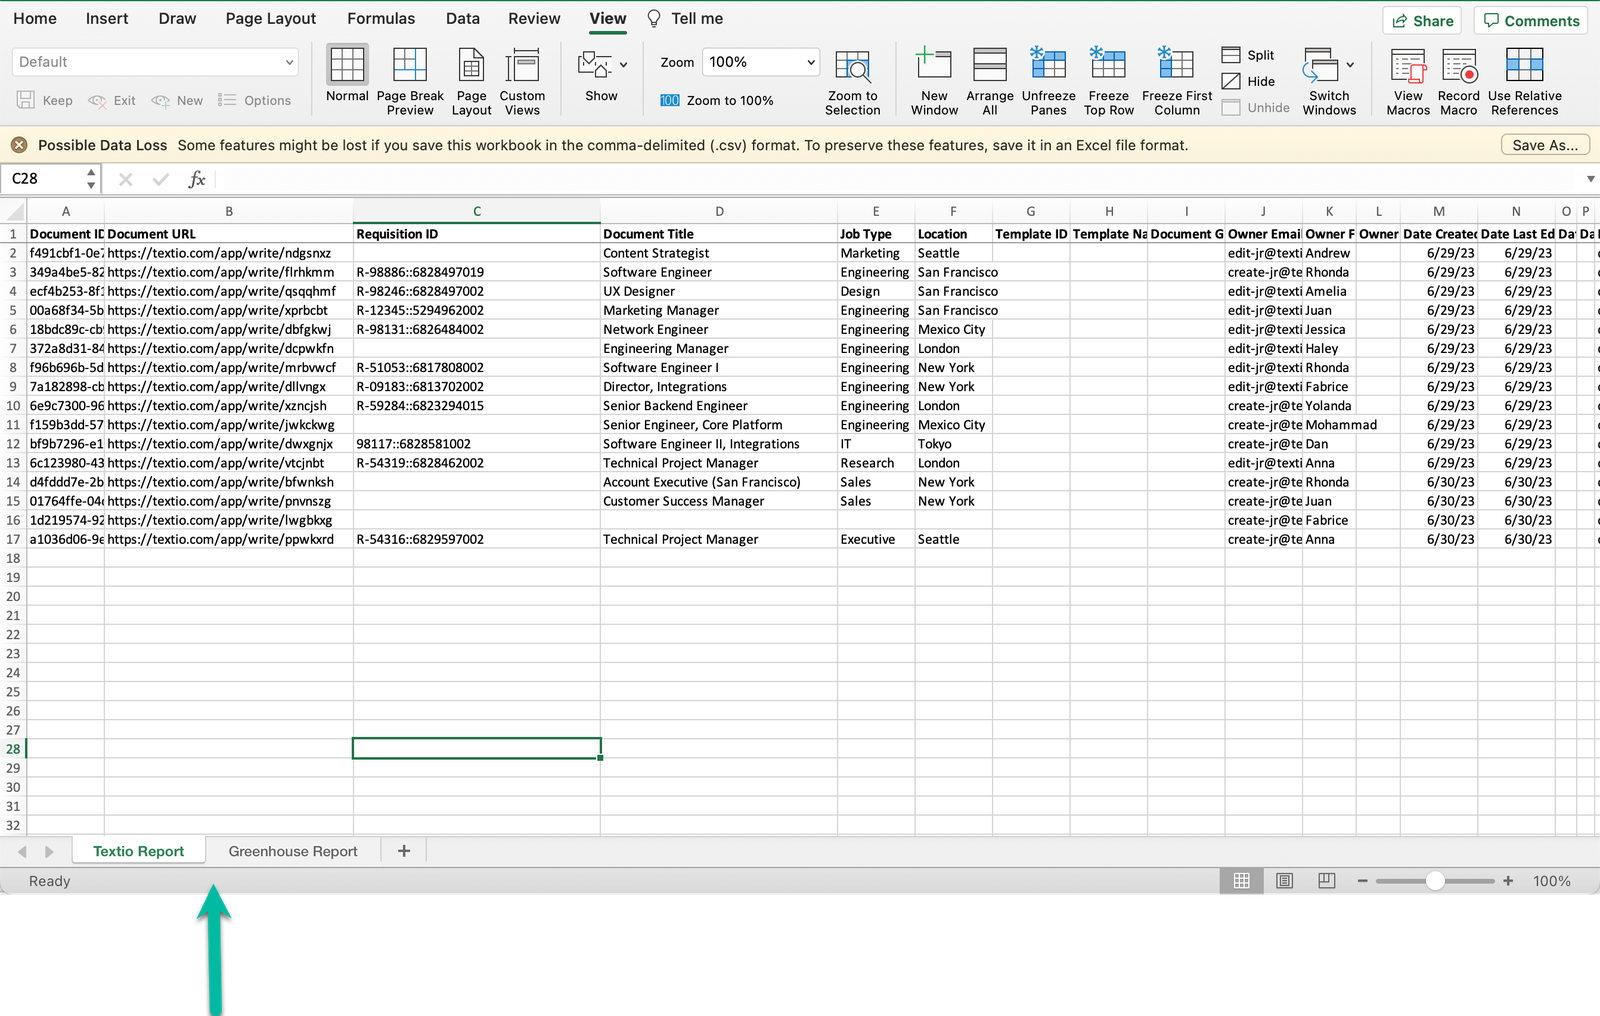
Task: Click the Keep sheet view button
Action: [x=45, y=100]
